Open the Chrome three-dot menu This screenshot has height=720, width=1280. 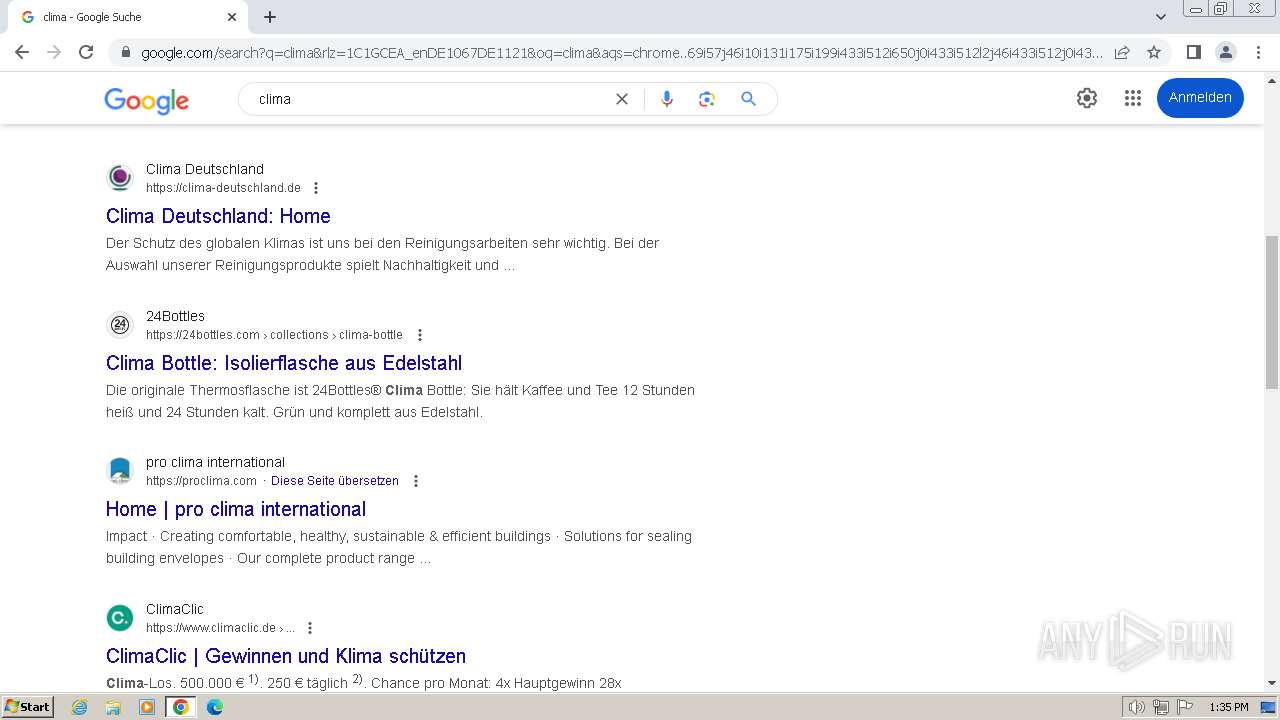(x=1258, y=52)
